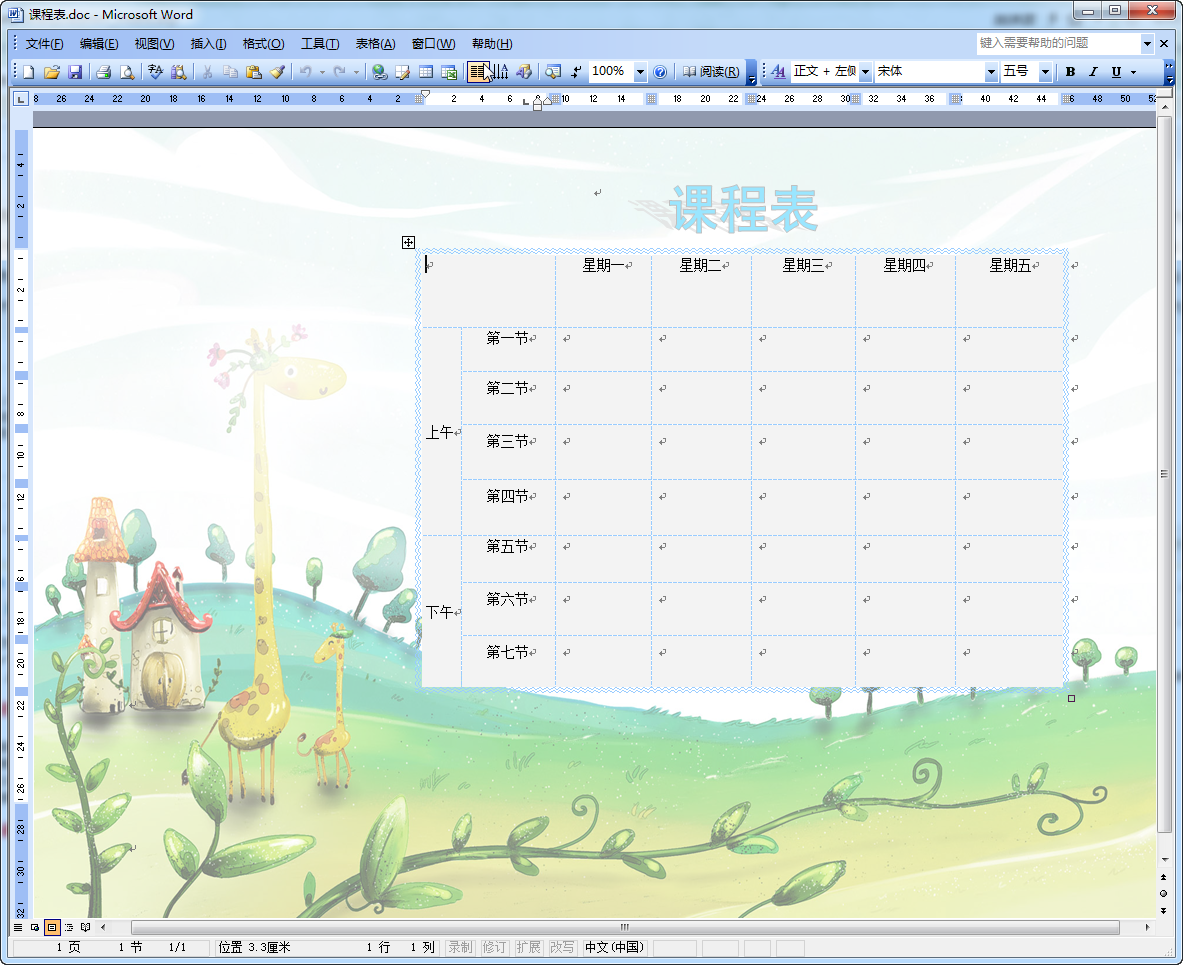Switch to Web Layout view

pyautogui.click(x=35, y=927)
